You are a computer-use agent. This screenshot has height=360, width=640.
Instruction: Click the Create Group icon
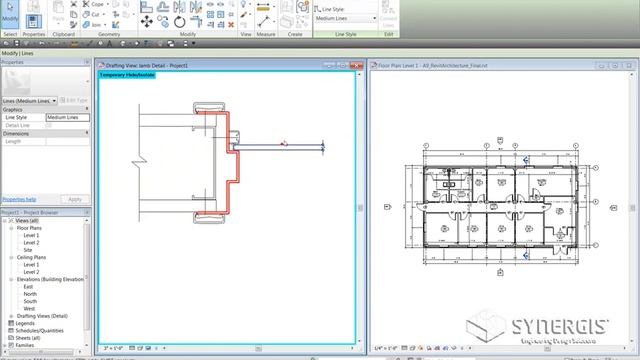[x=302, y=7]
